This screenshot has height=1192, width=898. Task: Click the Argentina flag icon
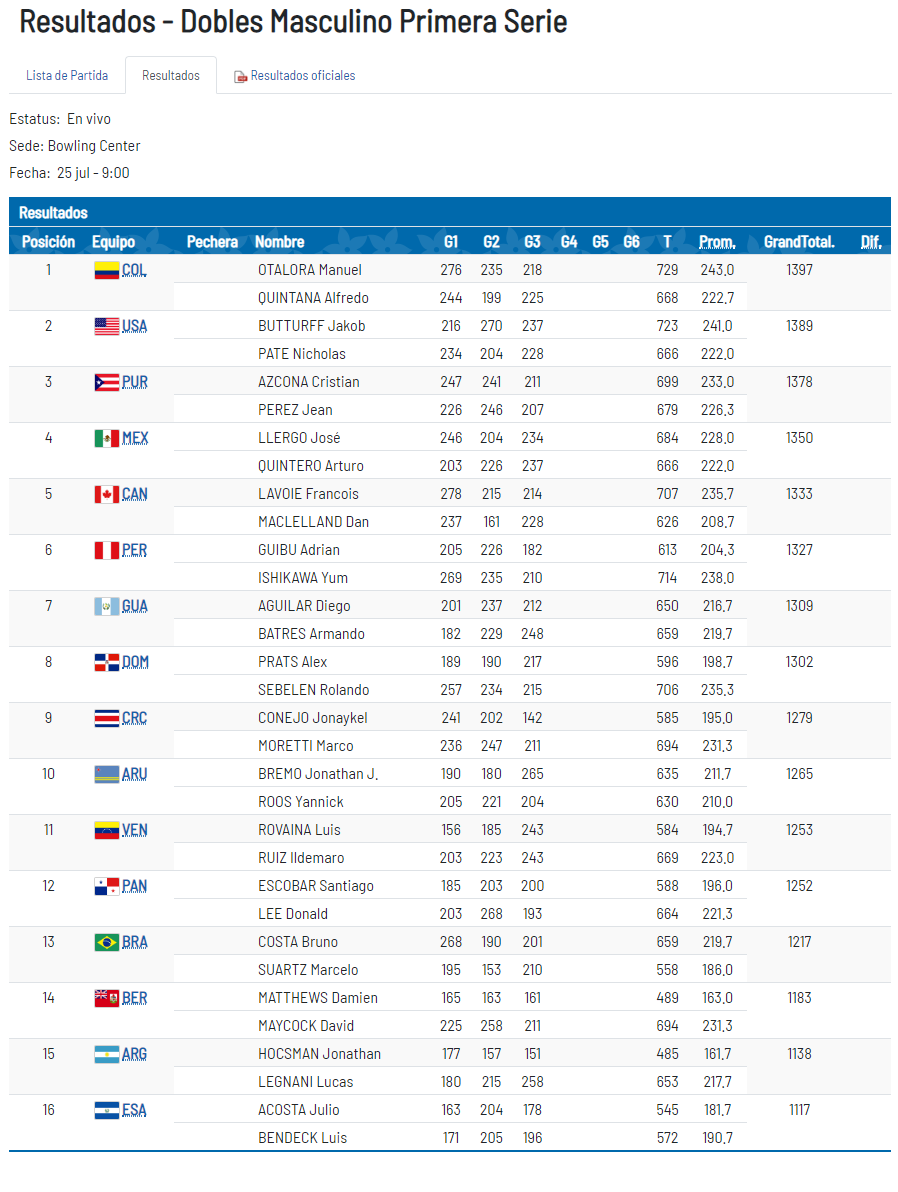(x=106, y=1054)
